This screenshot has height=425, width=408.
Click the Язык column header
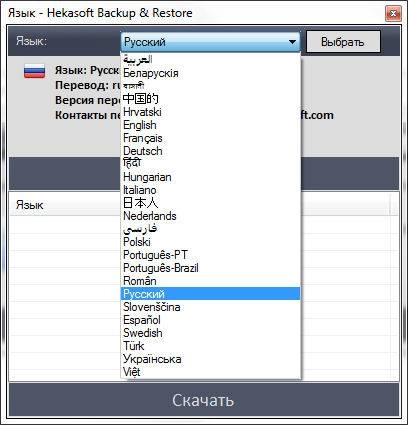click(30, 205)
